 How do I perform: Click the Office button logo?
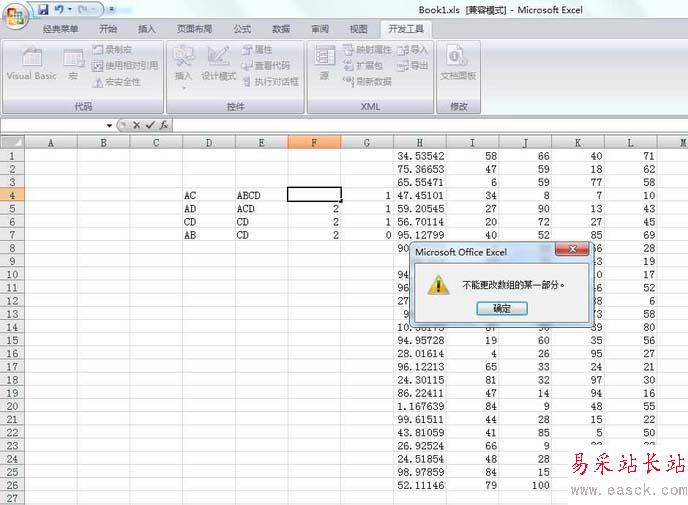(15, 16)
